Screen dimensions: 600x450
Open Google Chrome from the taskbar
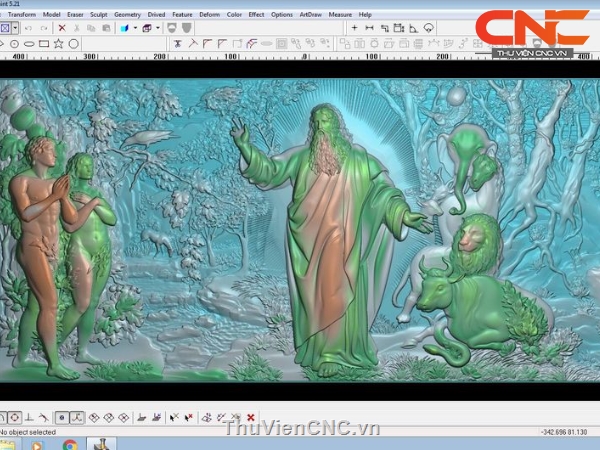pos(70,445)
